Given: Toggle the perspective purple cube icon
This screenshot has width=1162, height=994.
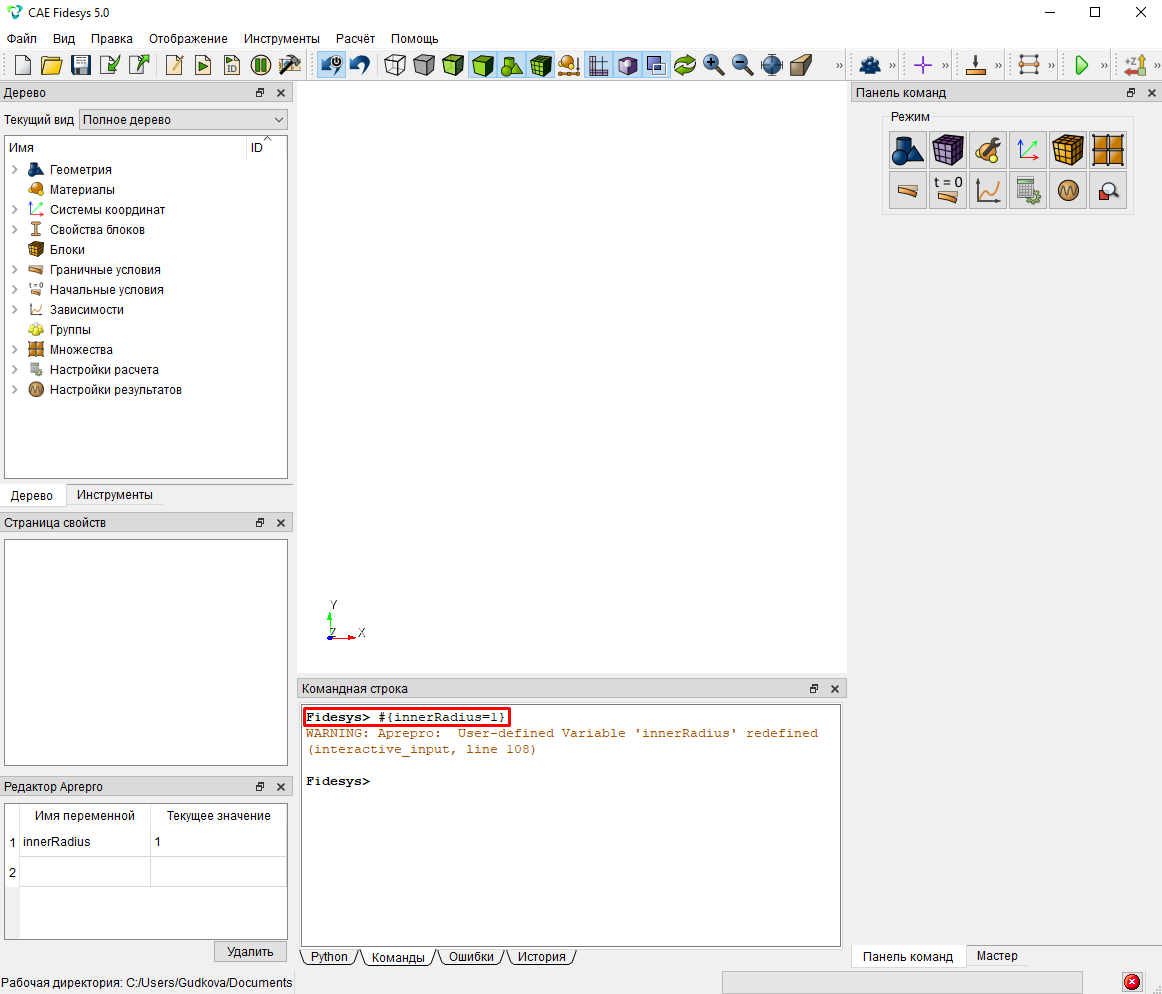Looking at the screenshot, I should [627, 65].
